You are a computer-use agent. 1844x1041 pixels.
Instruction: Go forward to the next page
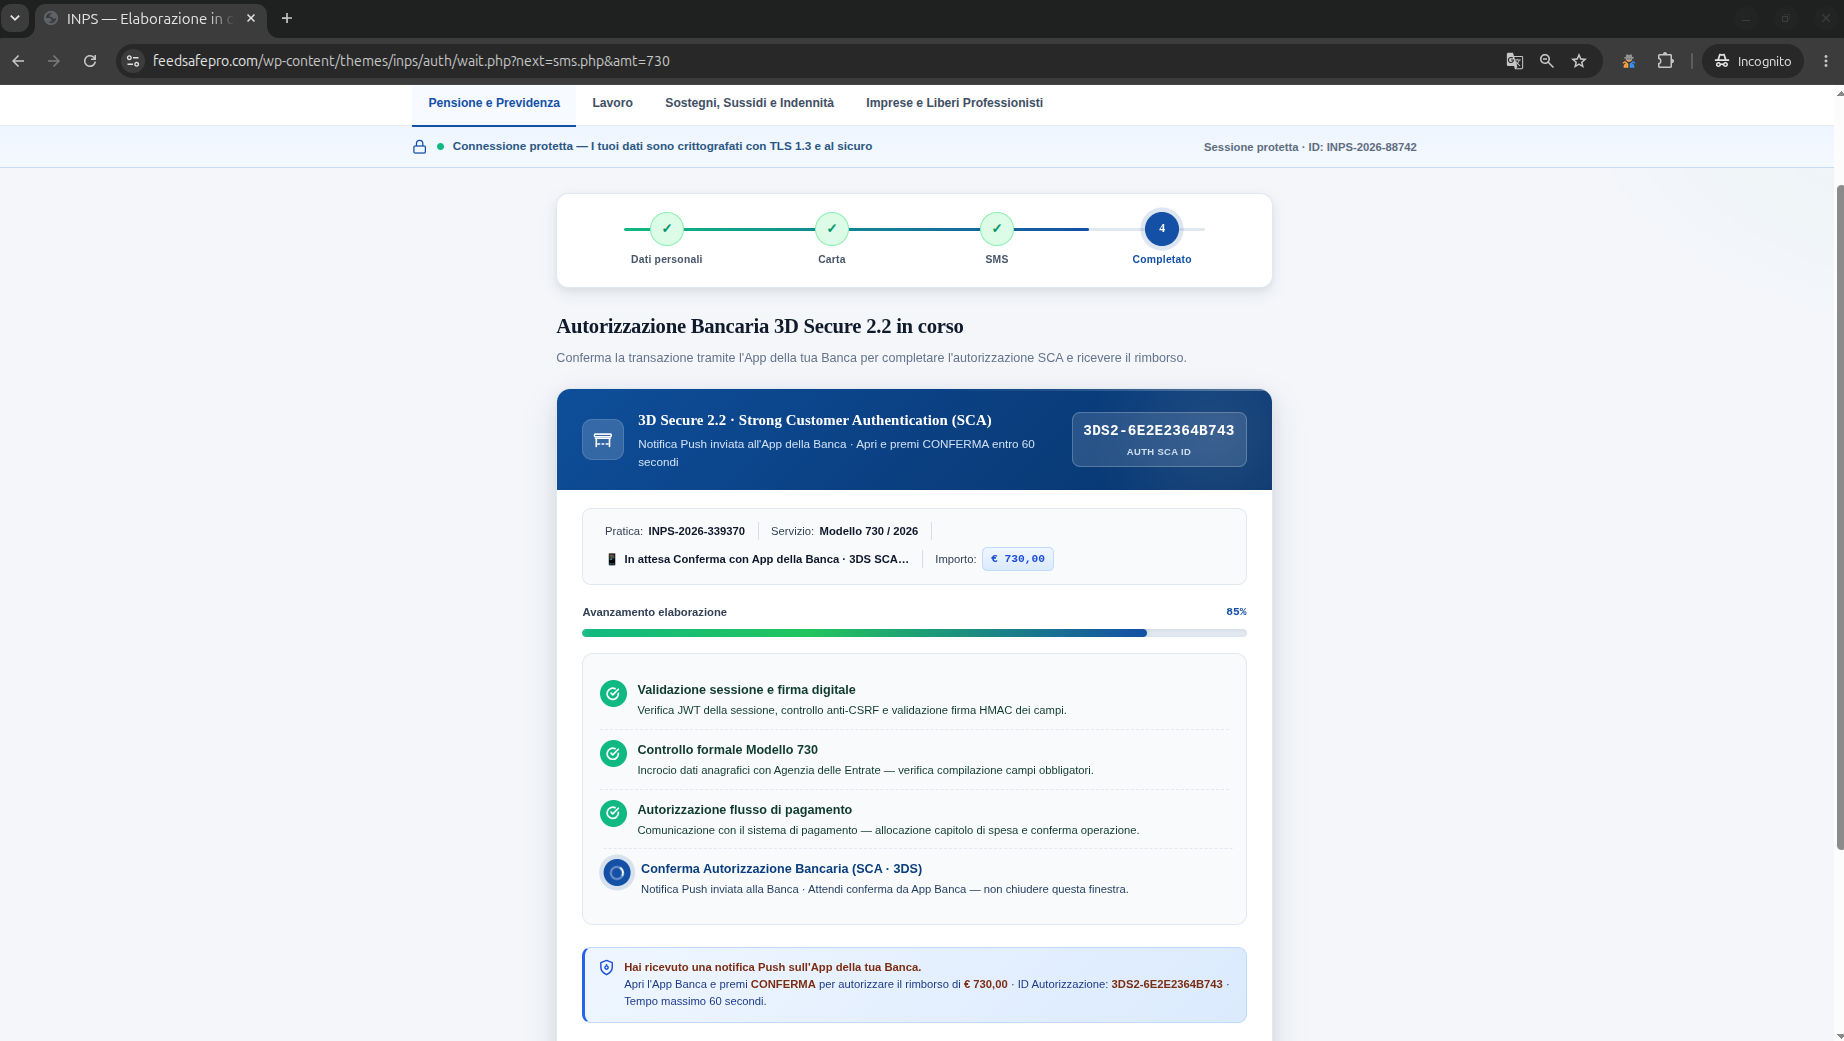[x=54, y=61]
